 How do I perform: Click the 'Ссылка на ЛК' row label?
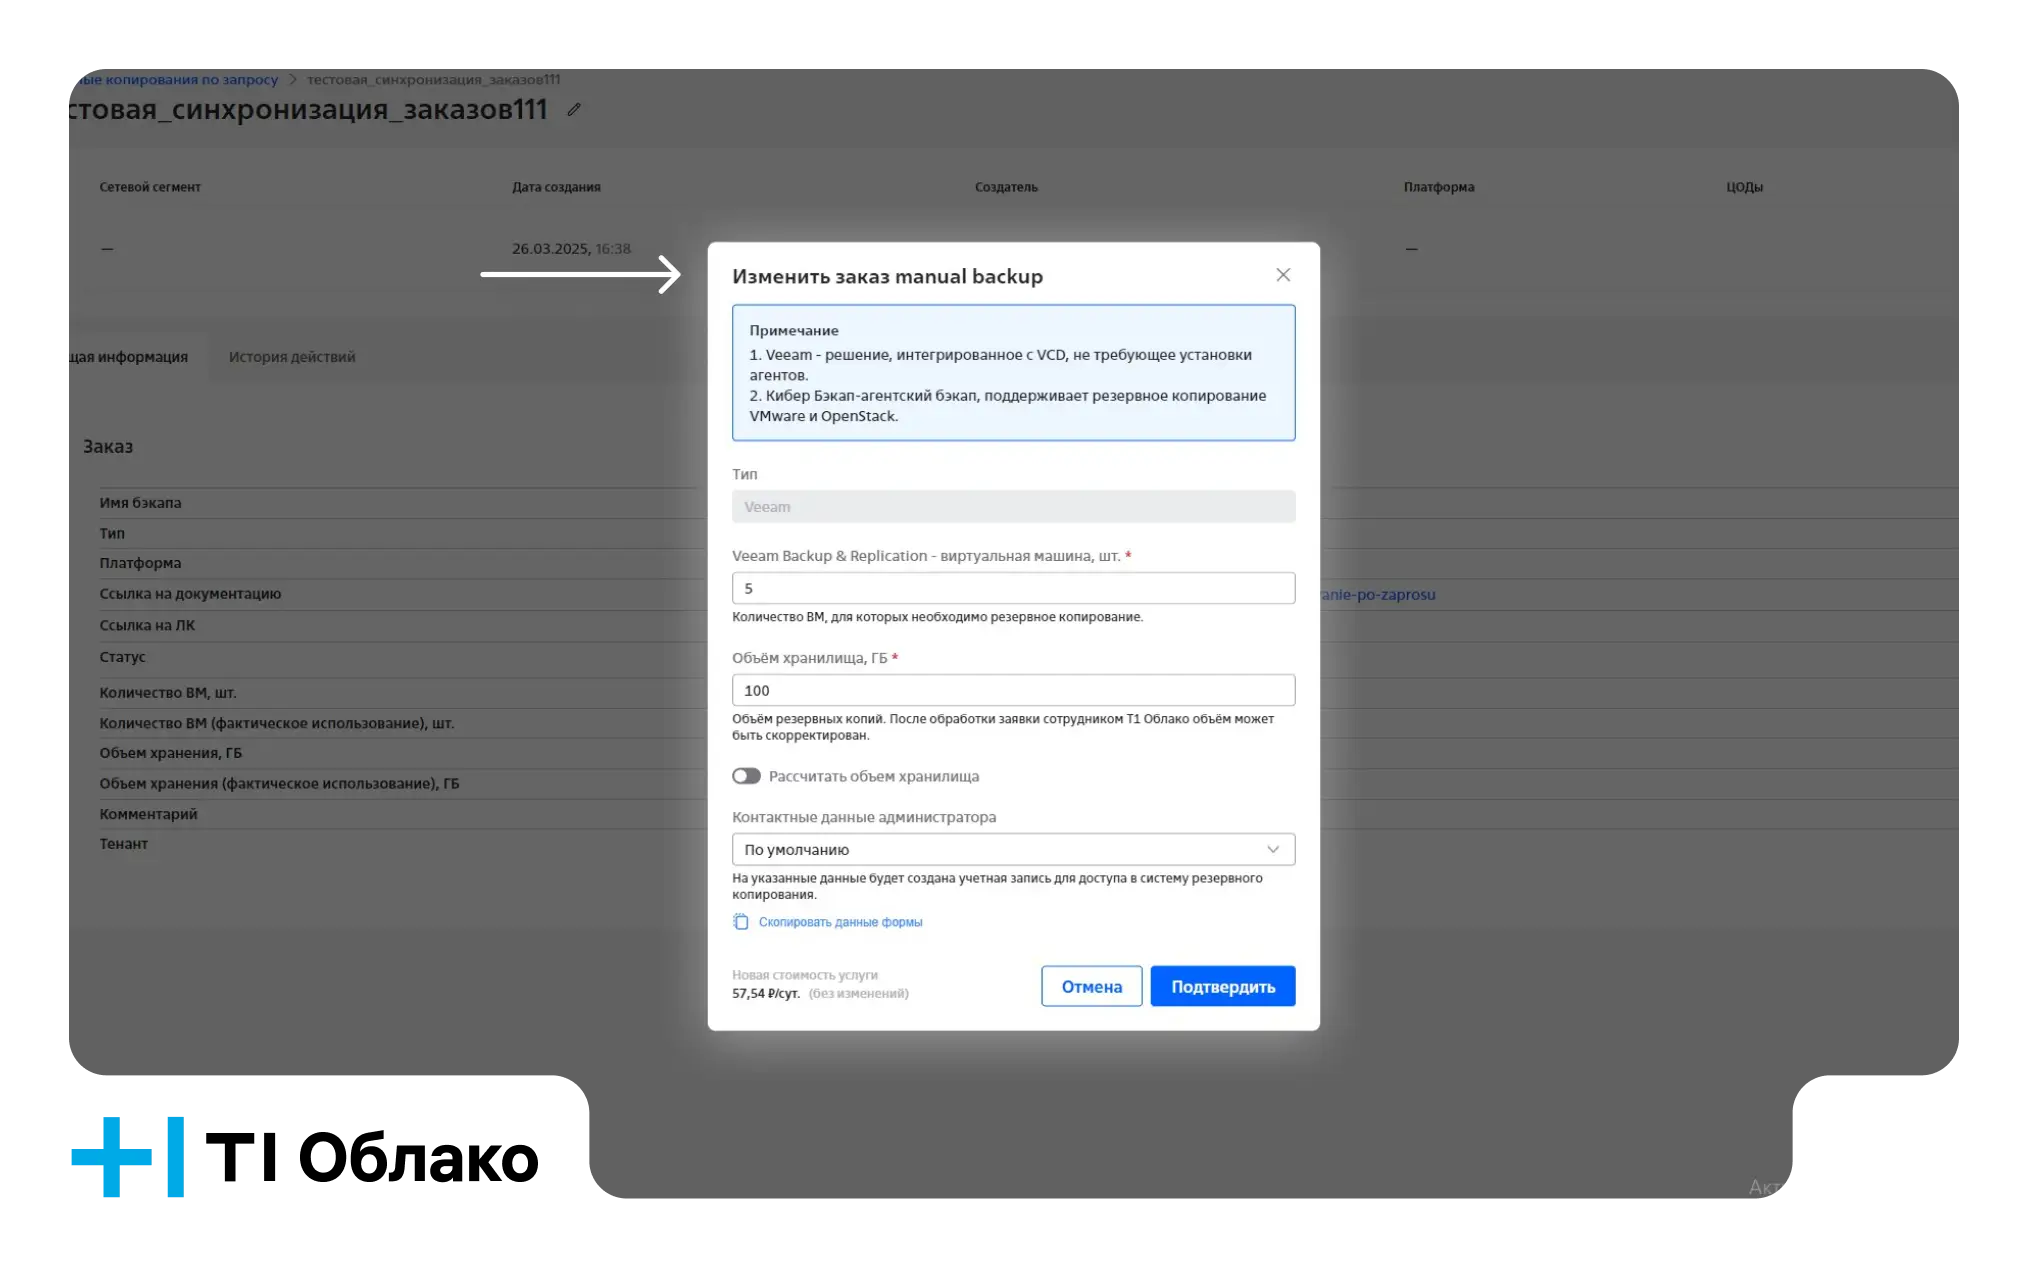pyautogui.click(x=147, y=625)
